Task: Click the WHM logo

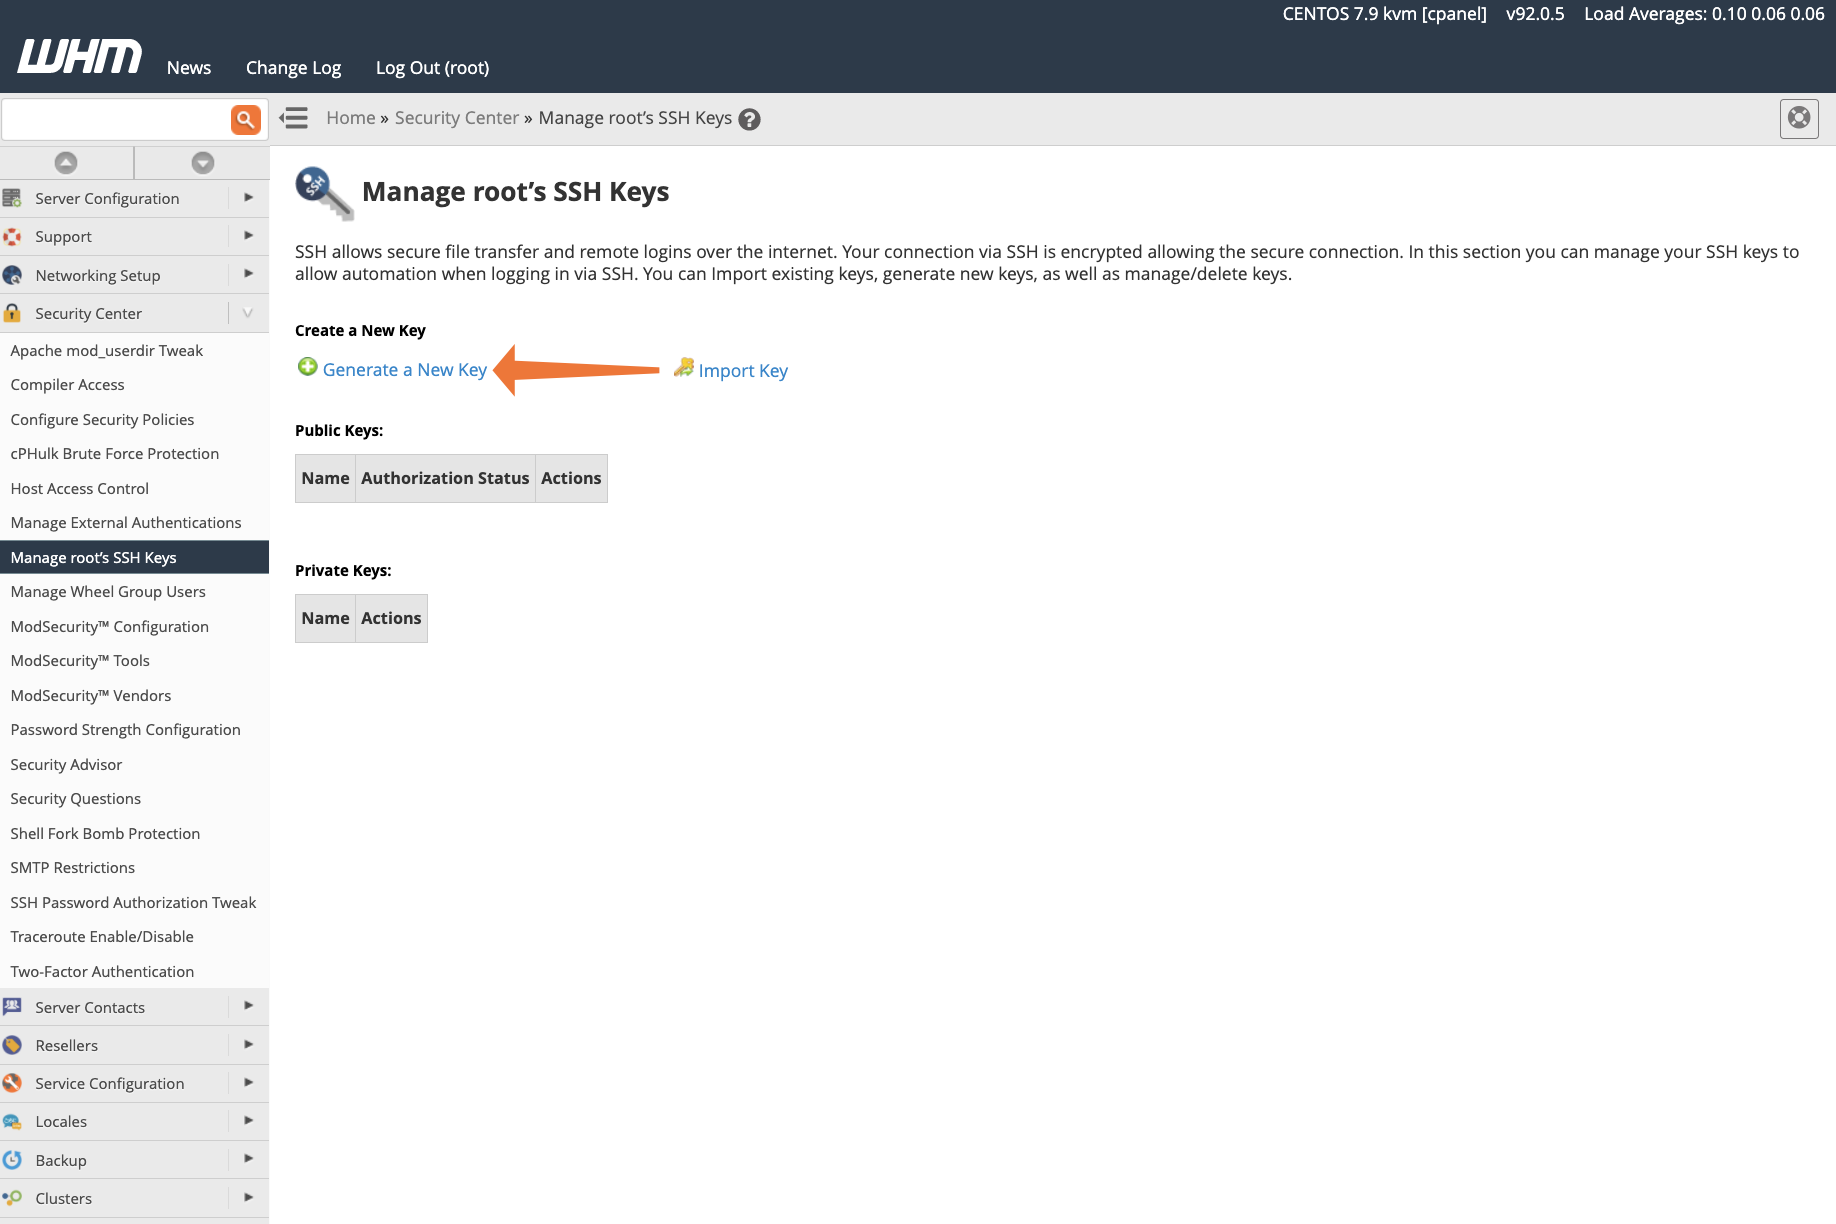Action: point(78,57)
